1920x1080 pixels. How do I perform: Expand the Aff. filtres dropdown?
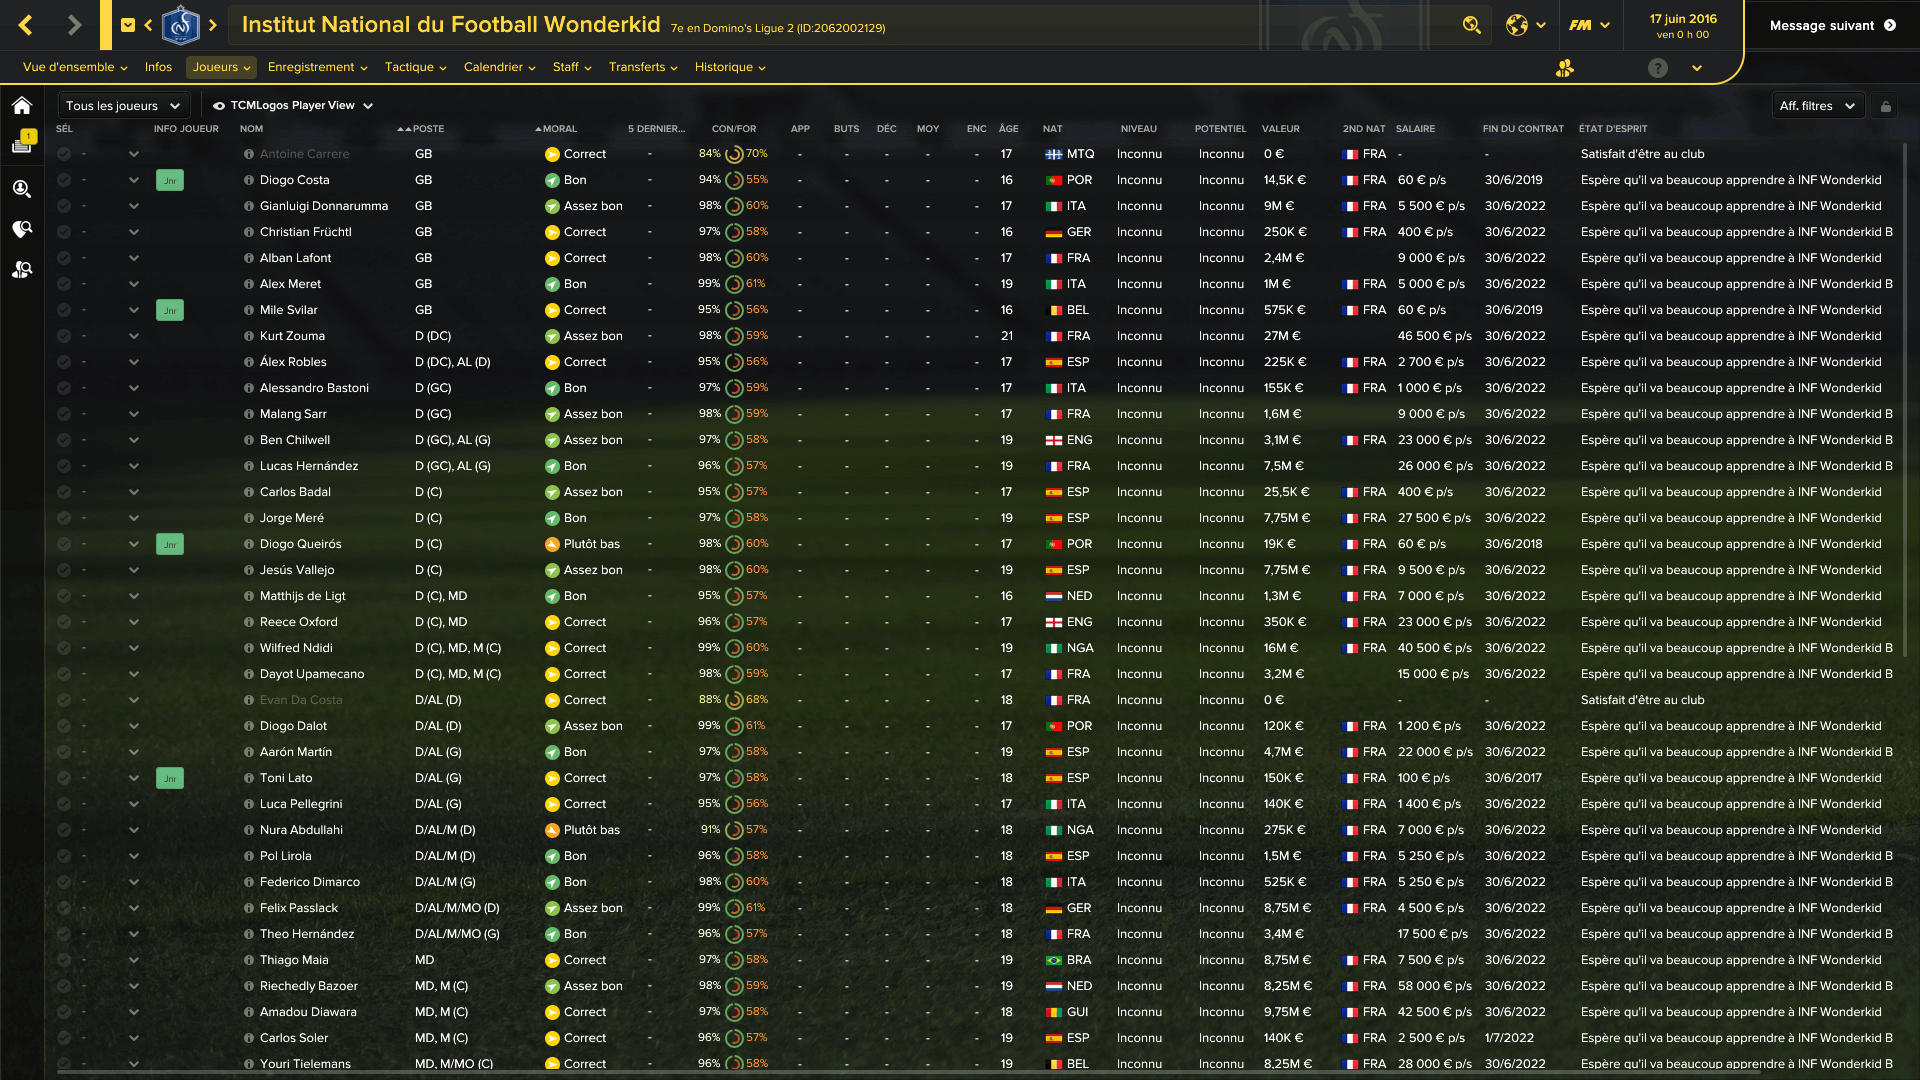coord(1817,106)
